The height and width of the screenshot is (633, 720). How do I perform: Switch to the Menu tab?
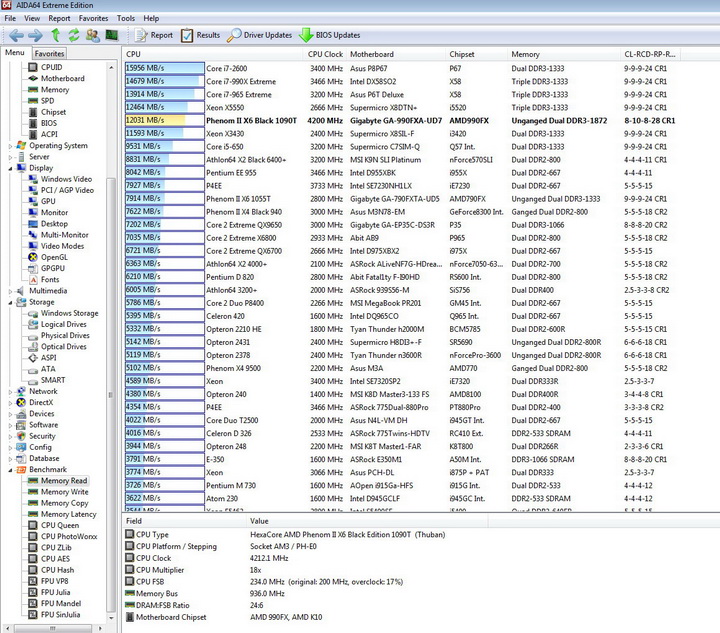[x=15, y=53]
